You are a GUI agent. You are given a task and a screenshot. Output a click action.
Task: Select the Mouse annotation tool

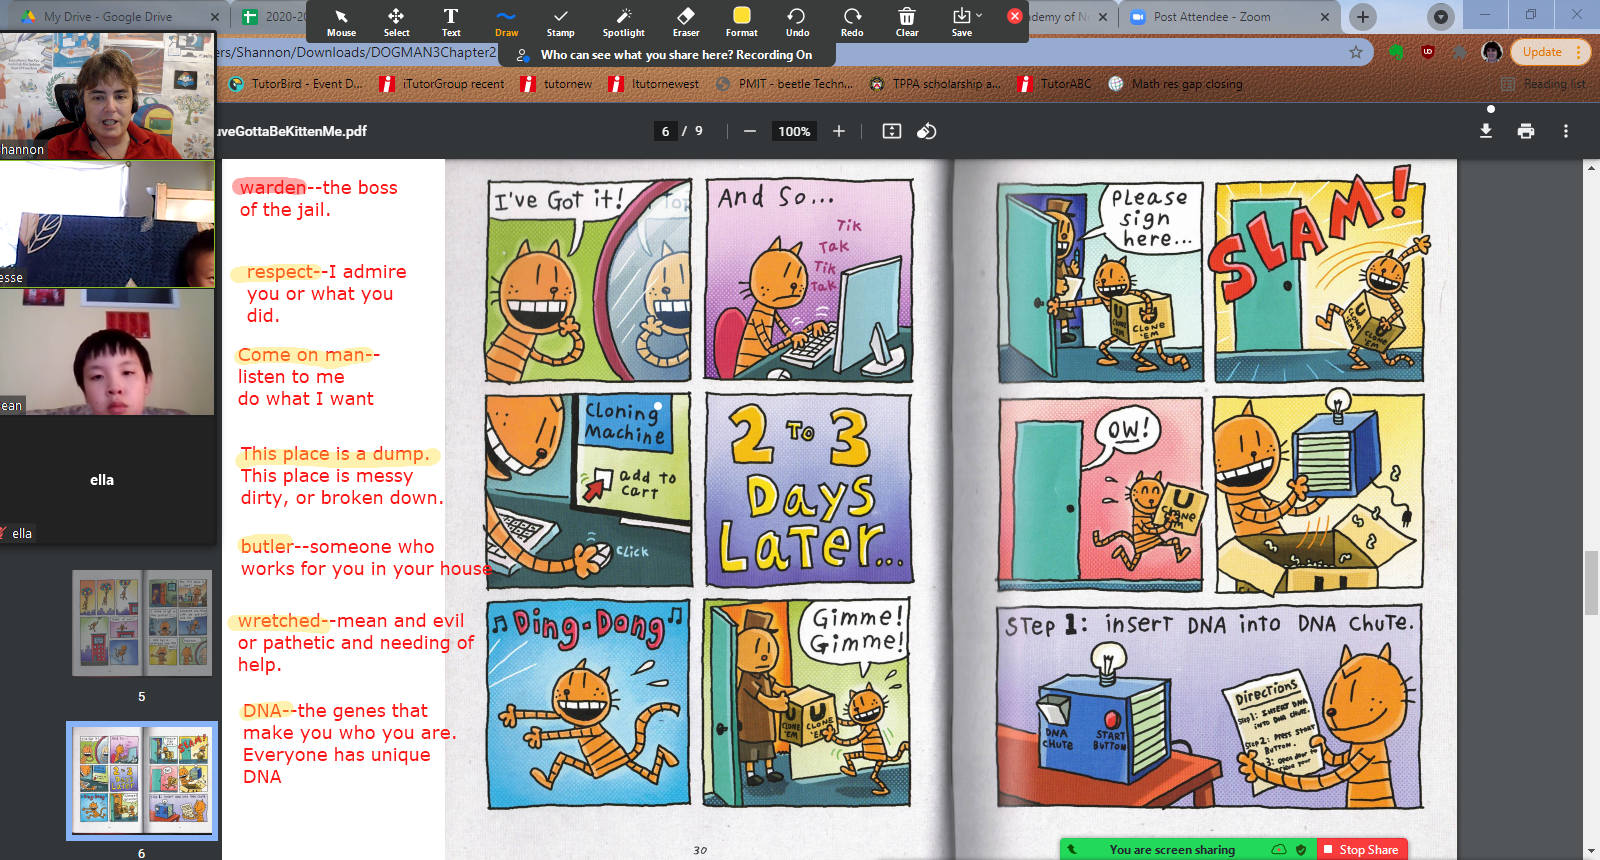pos(341,22)
